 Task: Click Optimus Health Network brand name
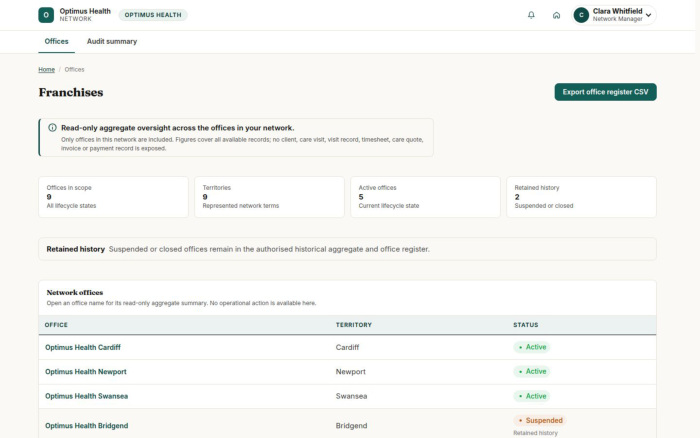tap(85, 15)
